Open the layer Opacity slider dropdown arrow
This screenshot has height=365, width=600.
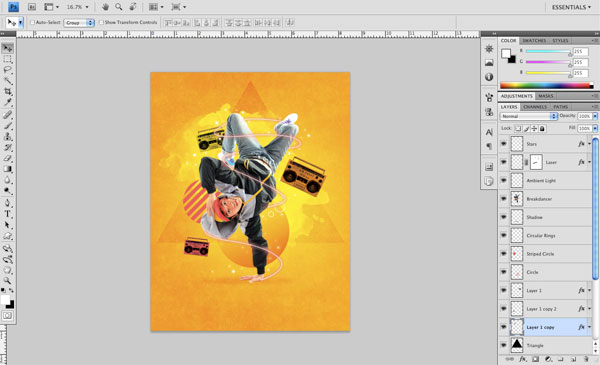[595, 116]
